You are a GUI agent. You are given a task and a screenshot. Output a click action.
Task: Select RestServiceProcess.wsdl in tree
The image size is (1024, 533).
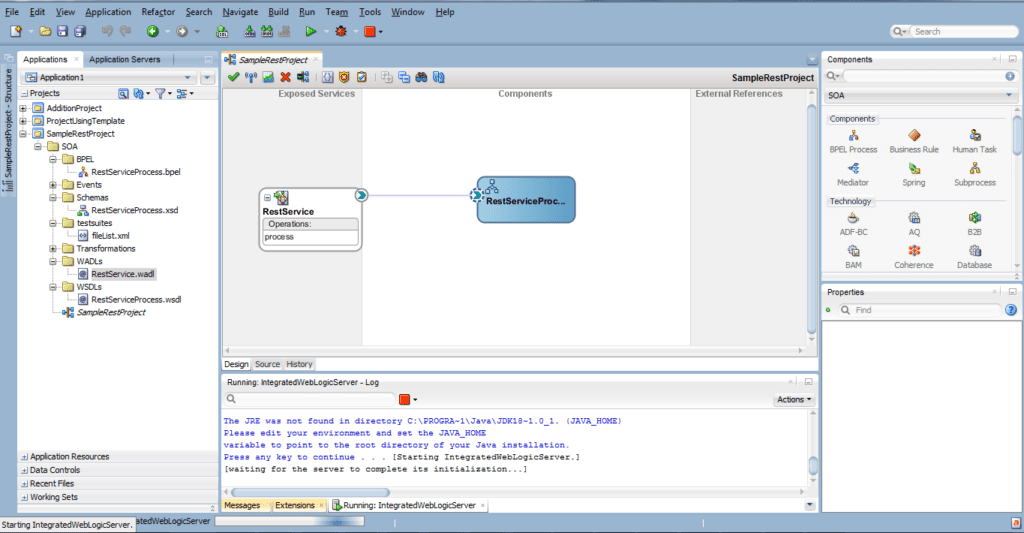click(x=136, y=300)
